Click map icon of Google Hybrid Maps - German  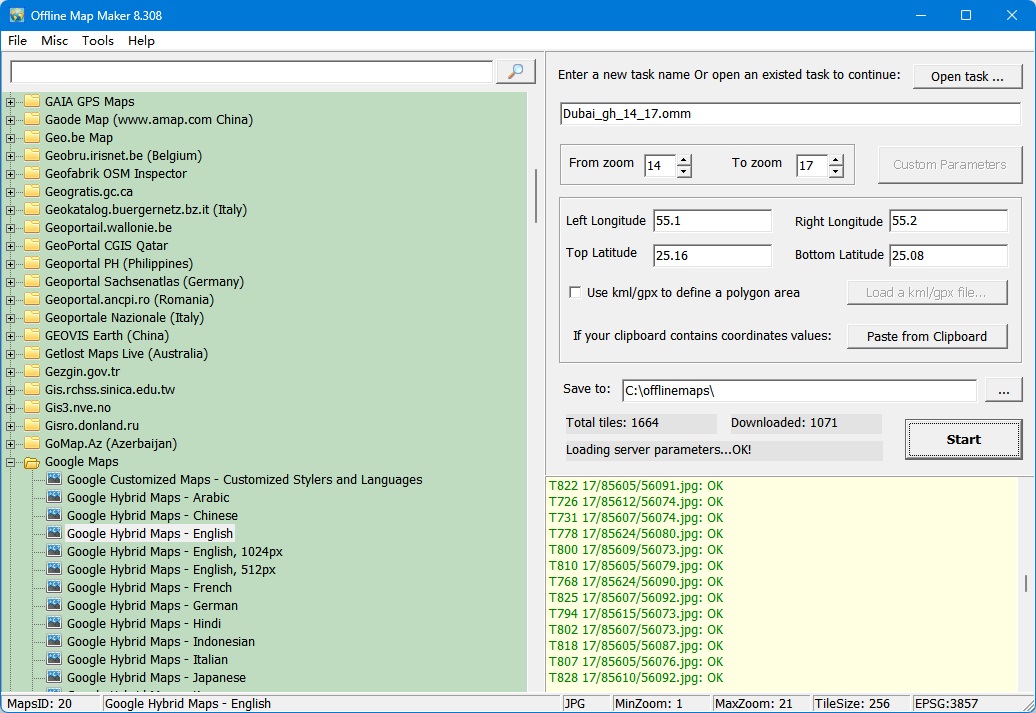point(54,605)
